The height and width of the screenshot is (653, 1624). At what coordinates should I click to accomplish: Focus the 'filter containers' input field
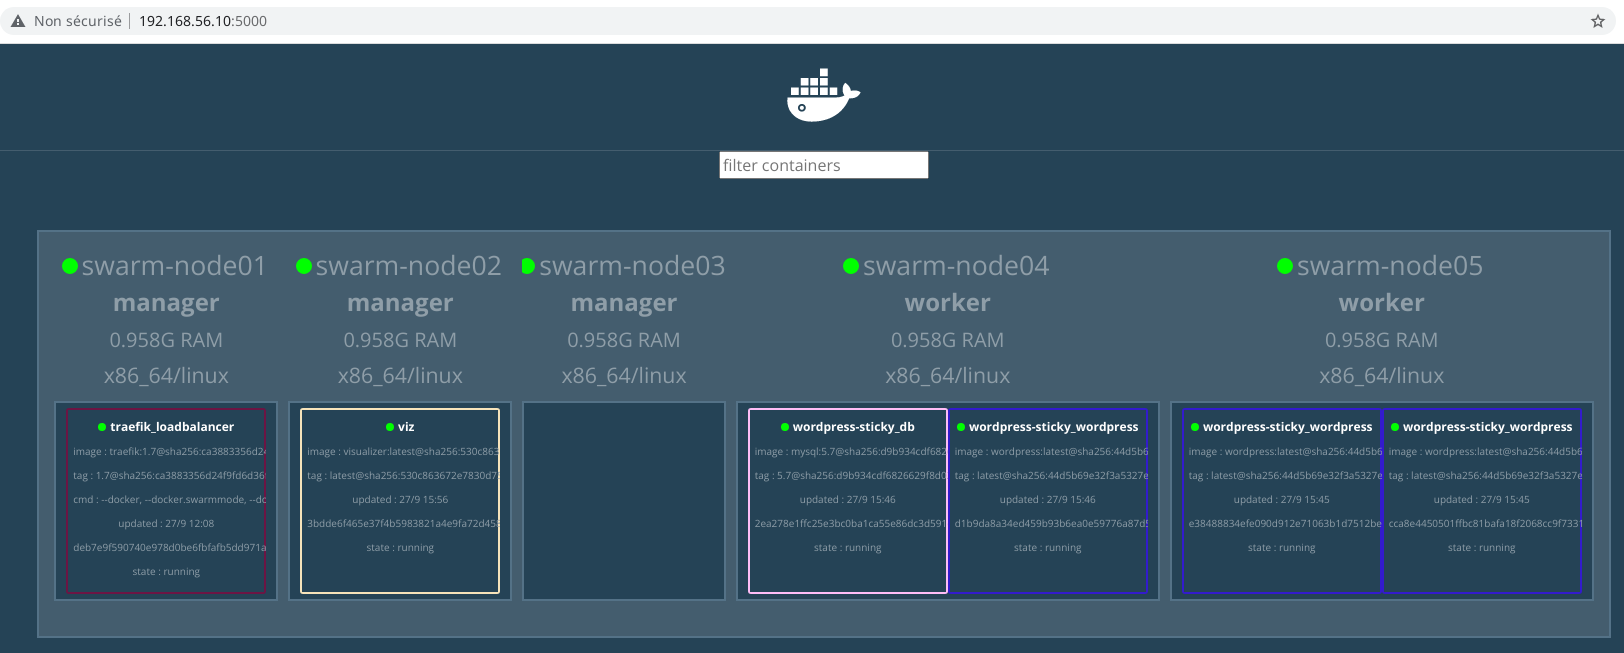[x=824, y=165]
